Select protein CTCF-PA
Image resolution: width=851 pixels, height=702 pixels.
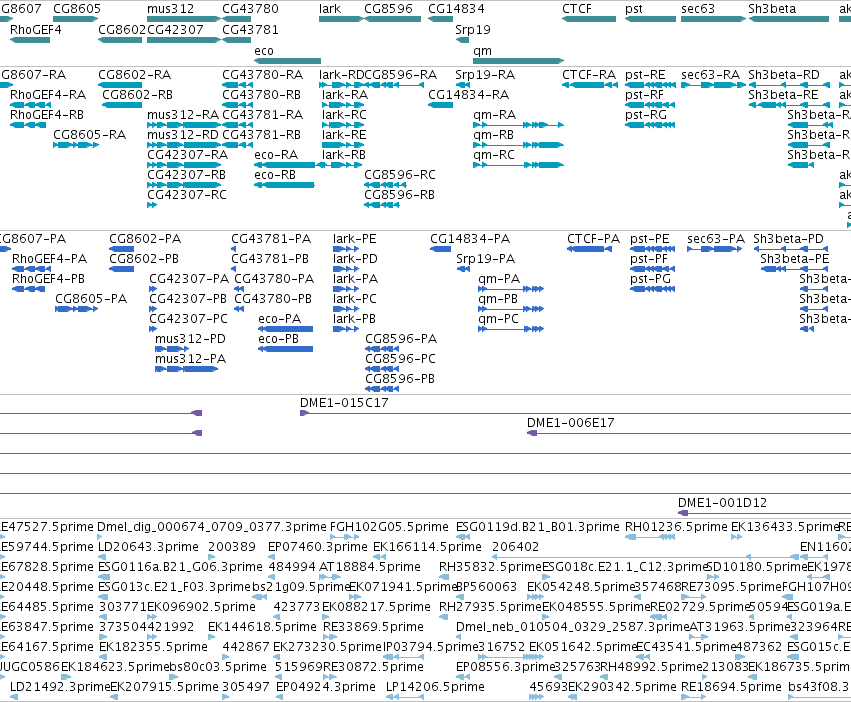[593, 239]
